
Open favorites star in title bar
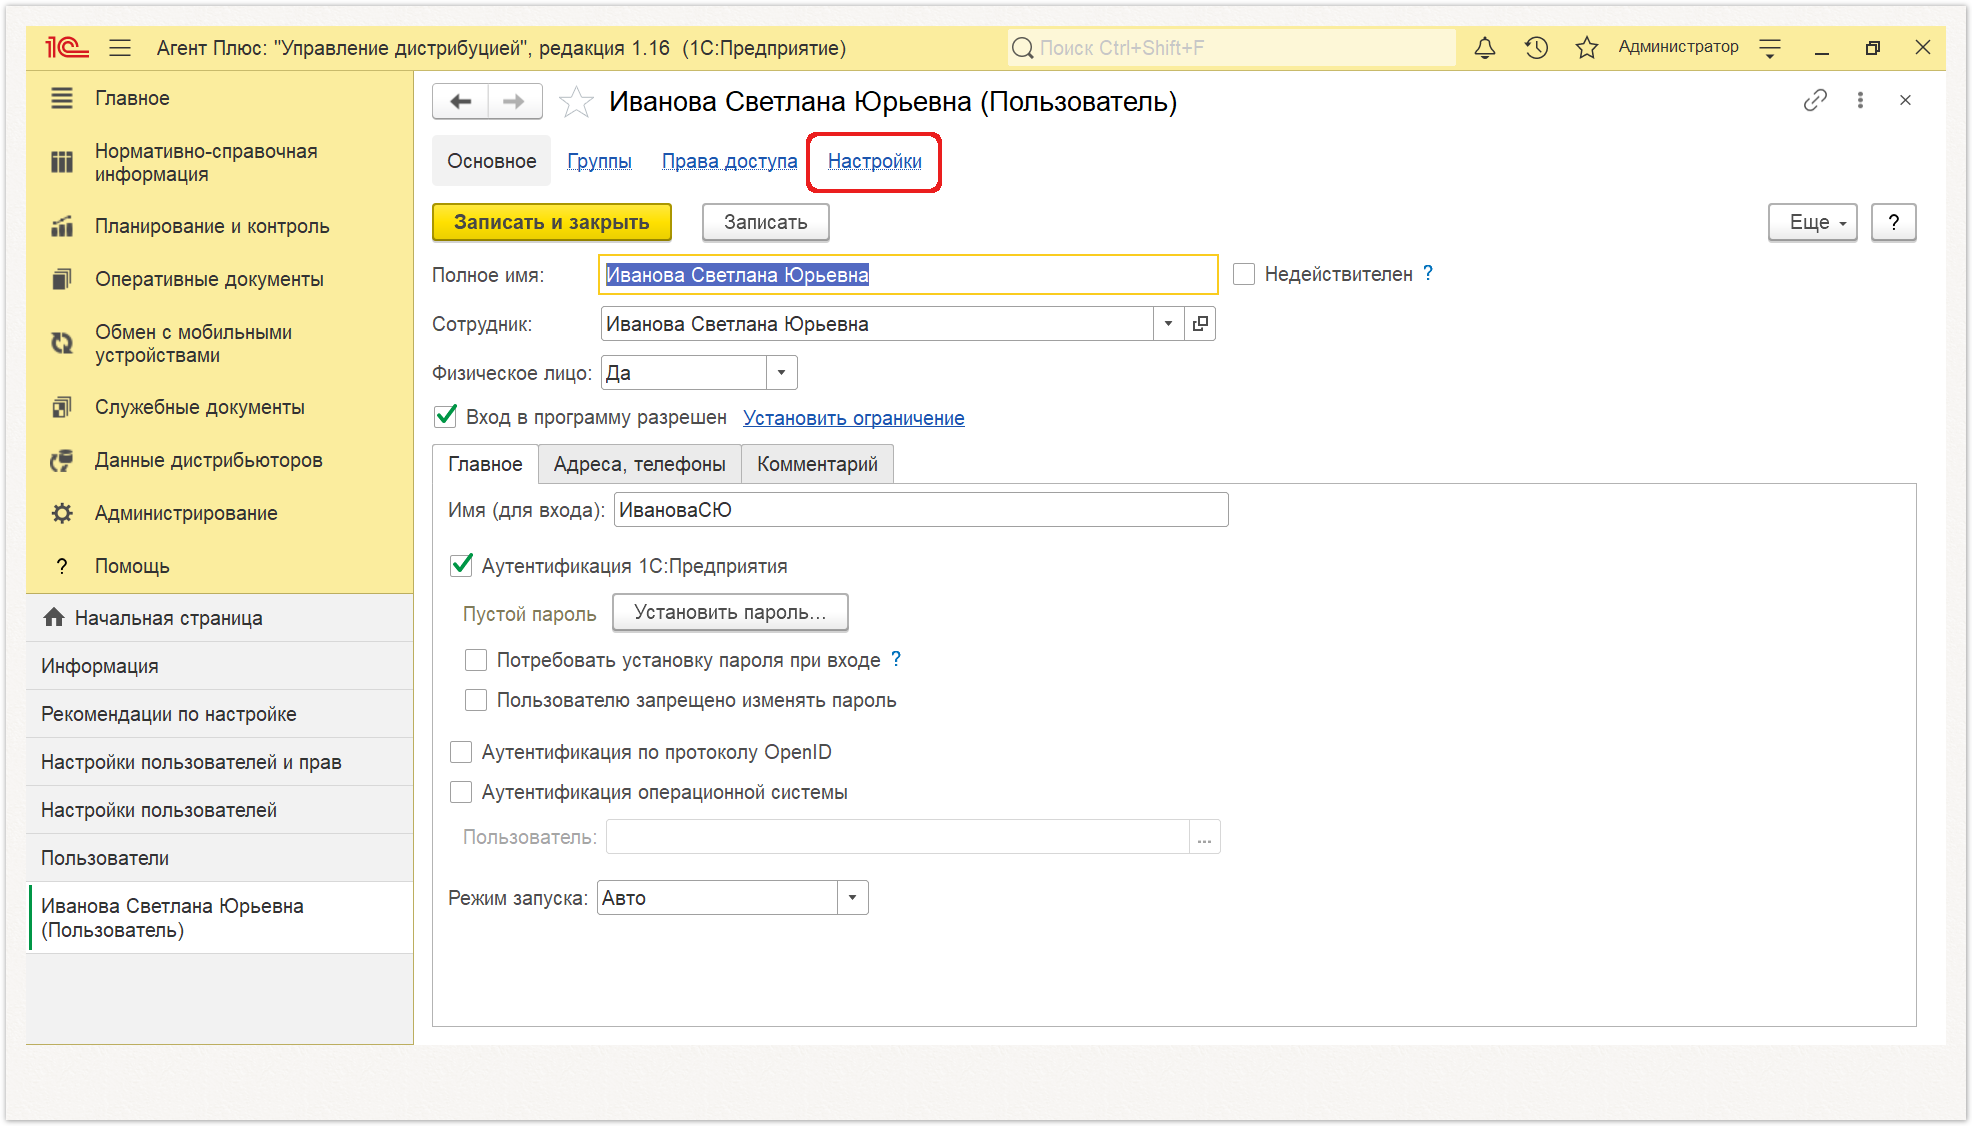(1587, 47)
